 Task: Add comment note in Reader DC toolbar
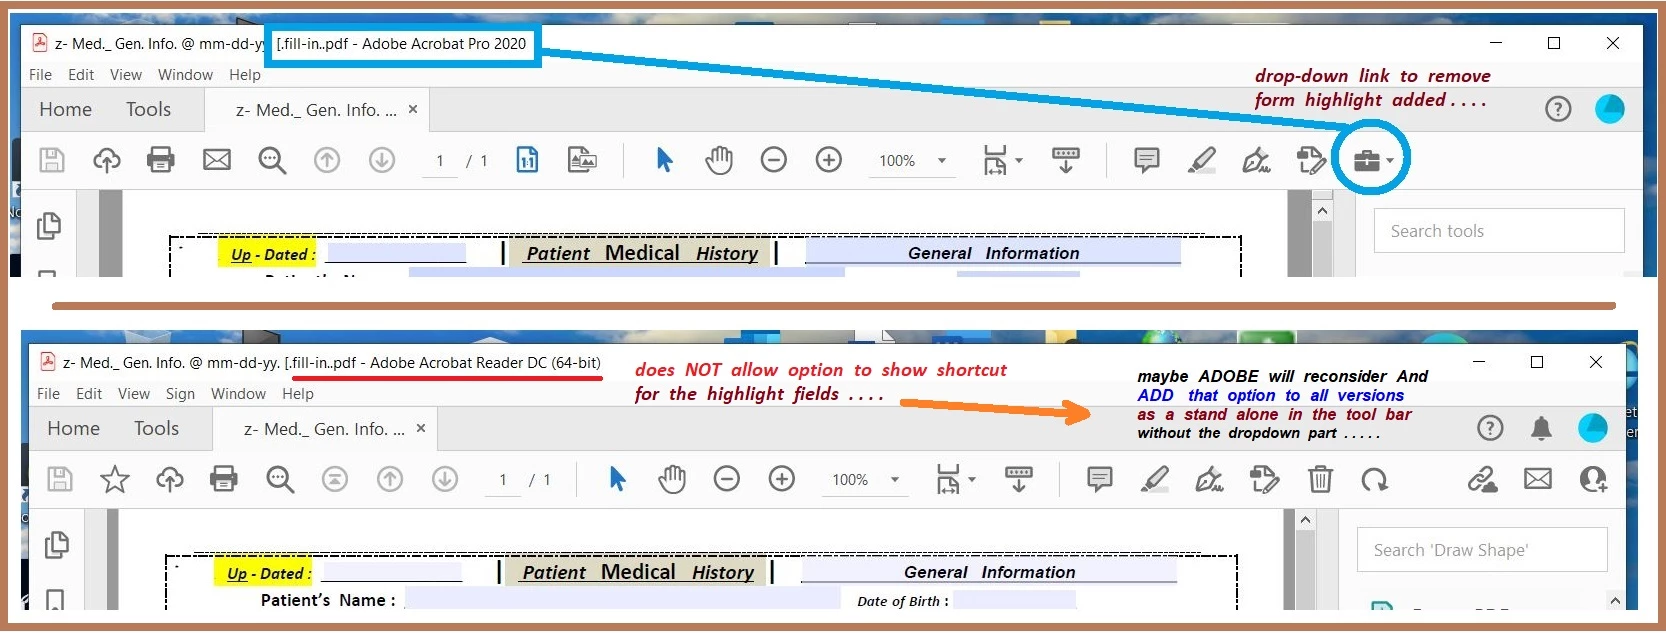pos(1100,480)
